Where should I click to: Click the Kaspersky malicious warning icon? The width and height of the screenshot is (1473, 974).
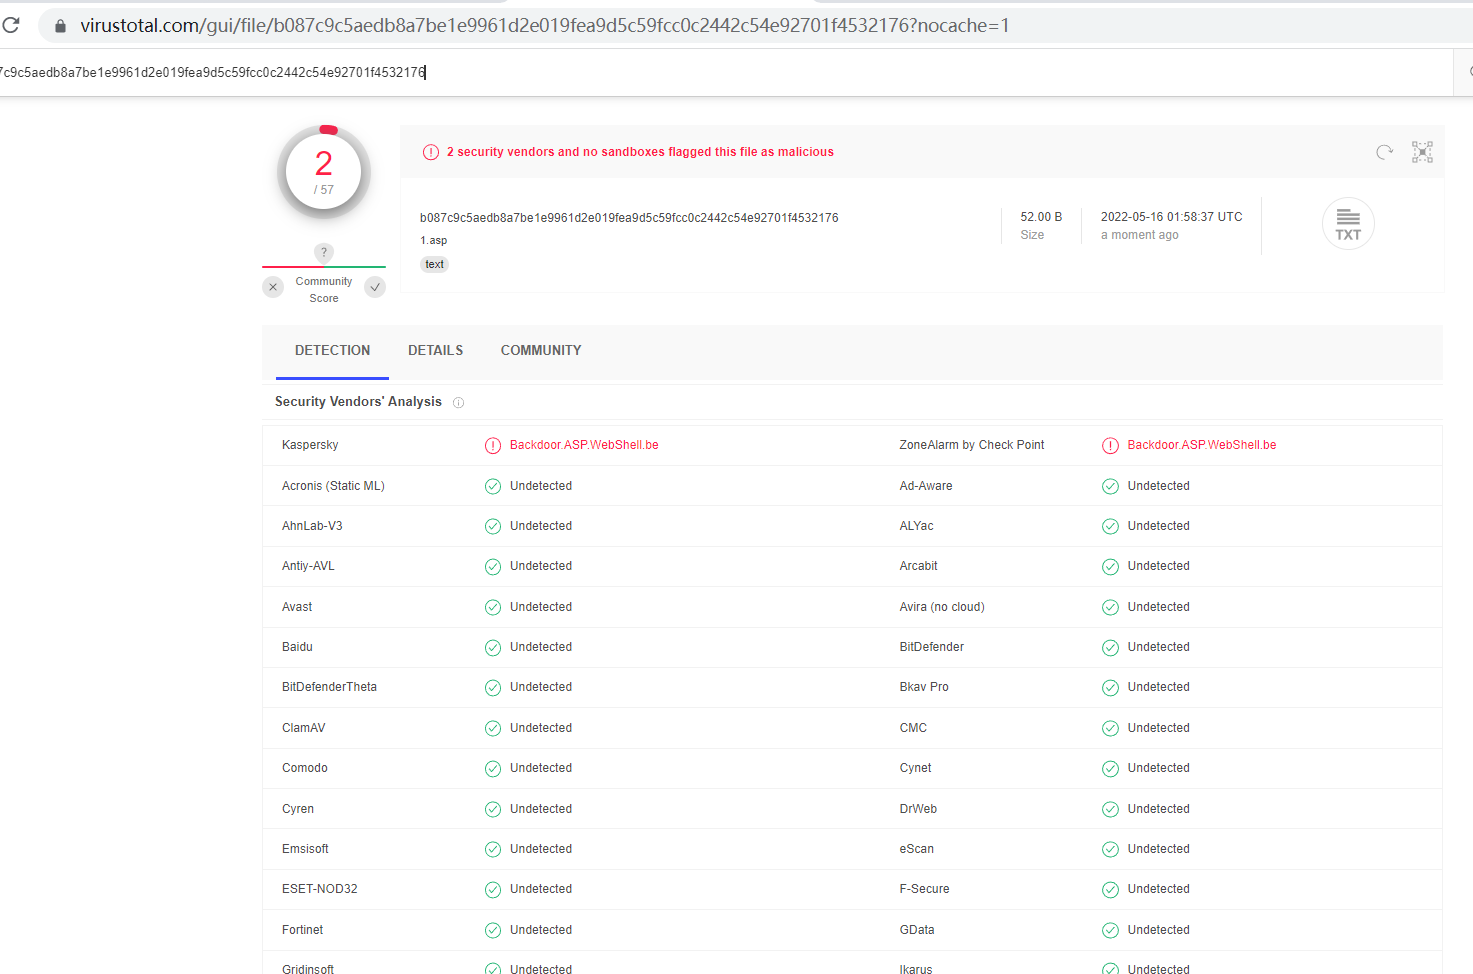[x=493, y=446]
